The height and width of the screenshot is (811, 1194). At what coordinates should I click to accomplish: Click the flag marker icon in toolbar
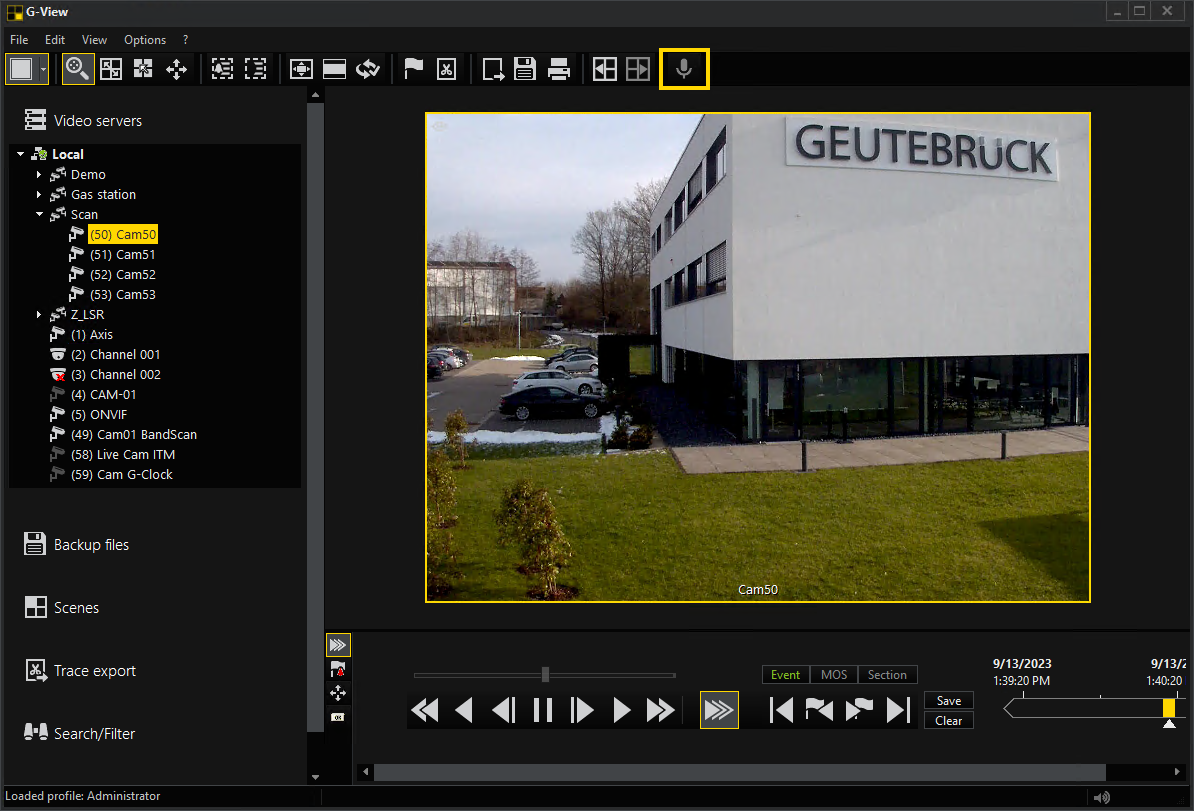pos(413,69)
